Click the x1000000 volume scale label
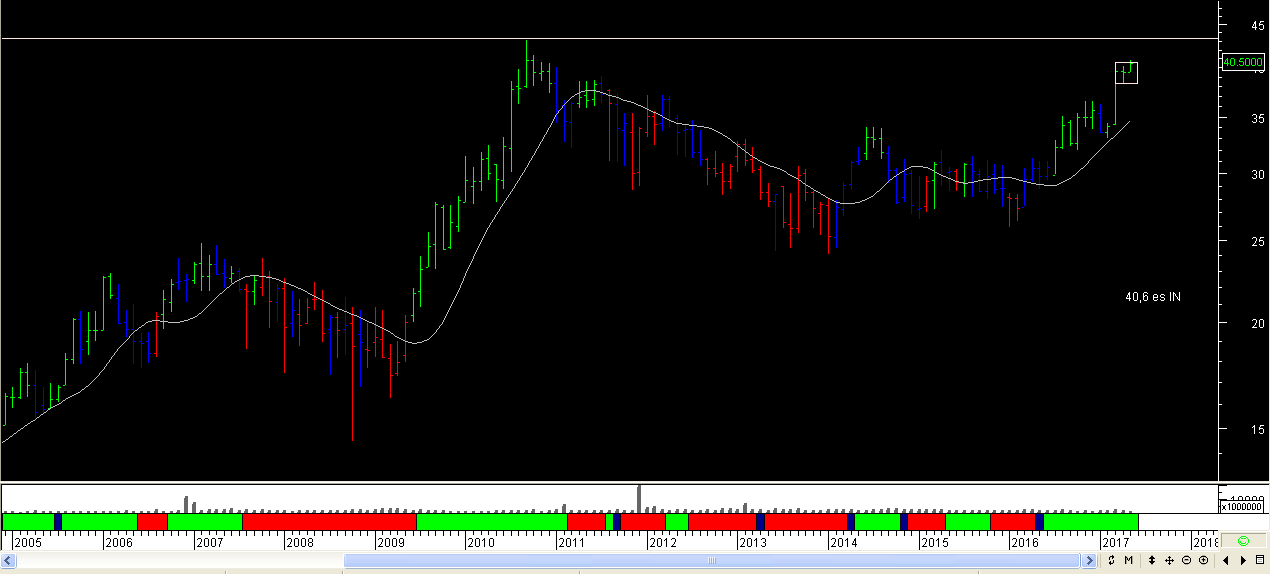 pyautogui.click(x=1242, y=507)
